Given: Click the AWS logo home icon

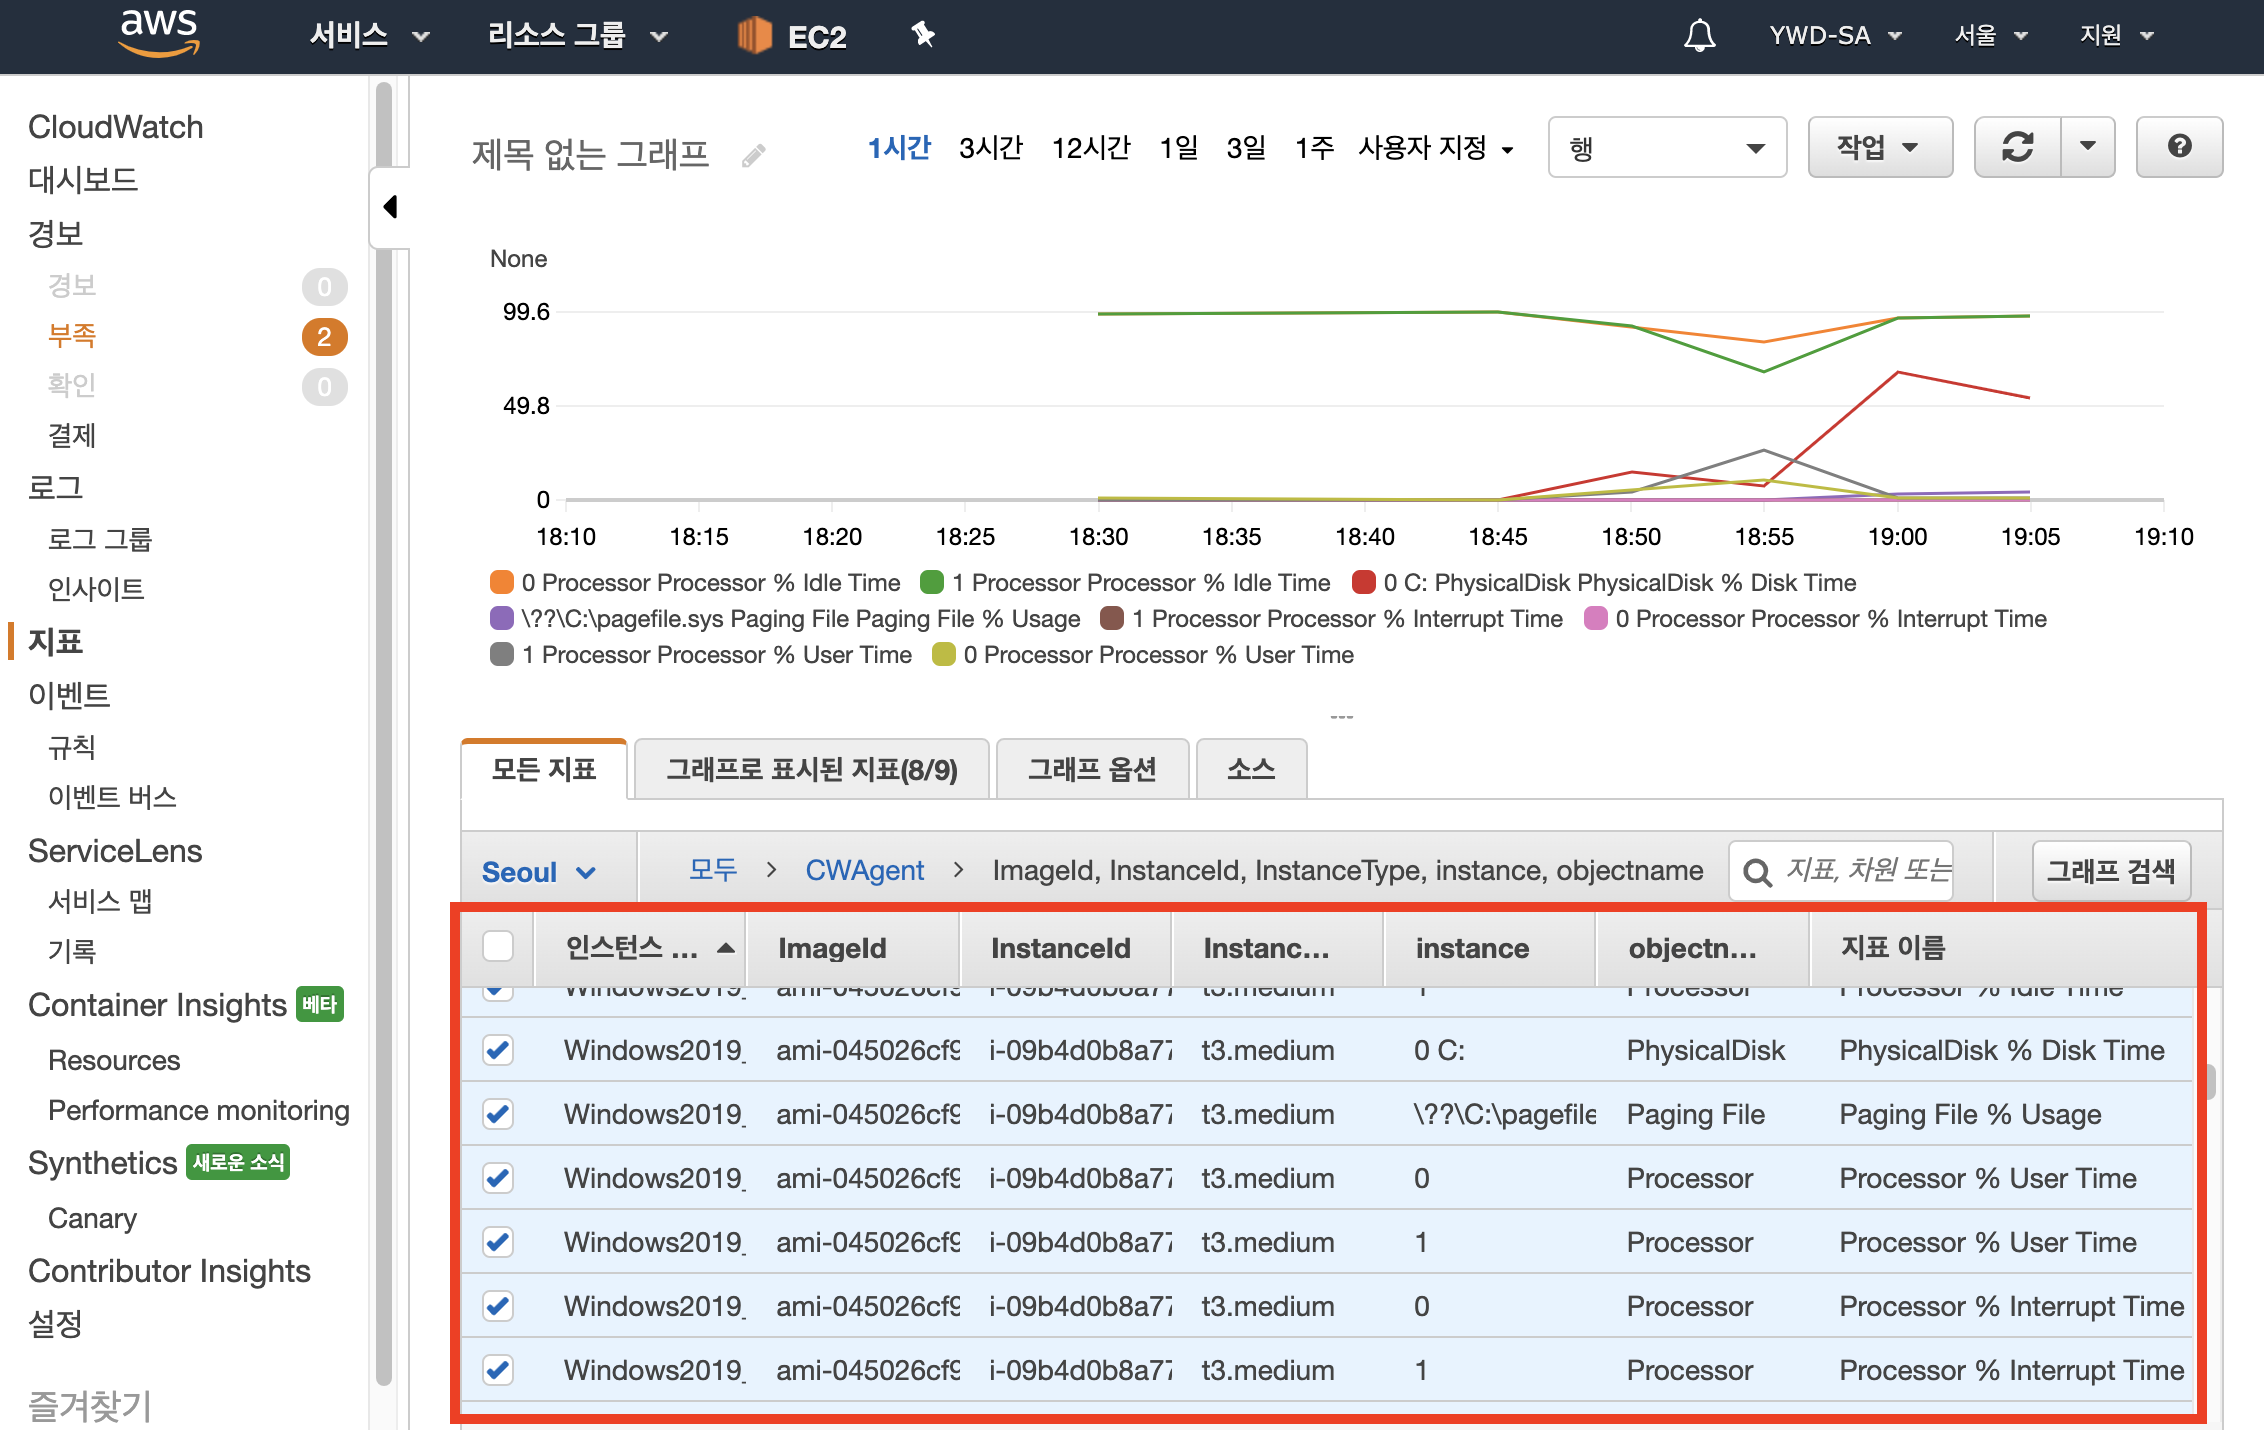Looking at the screenshot, I should tap(159, 33).
